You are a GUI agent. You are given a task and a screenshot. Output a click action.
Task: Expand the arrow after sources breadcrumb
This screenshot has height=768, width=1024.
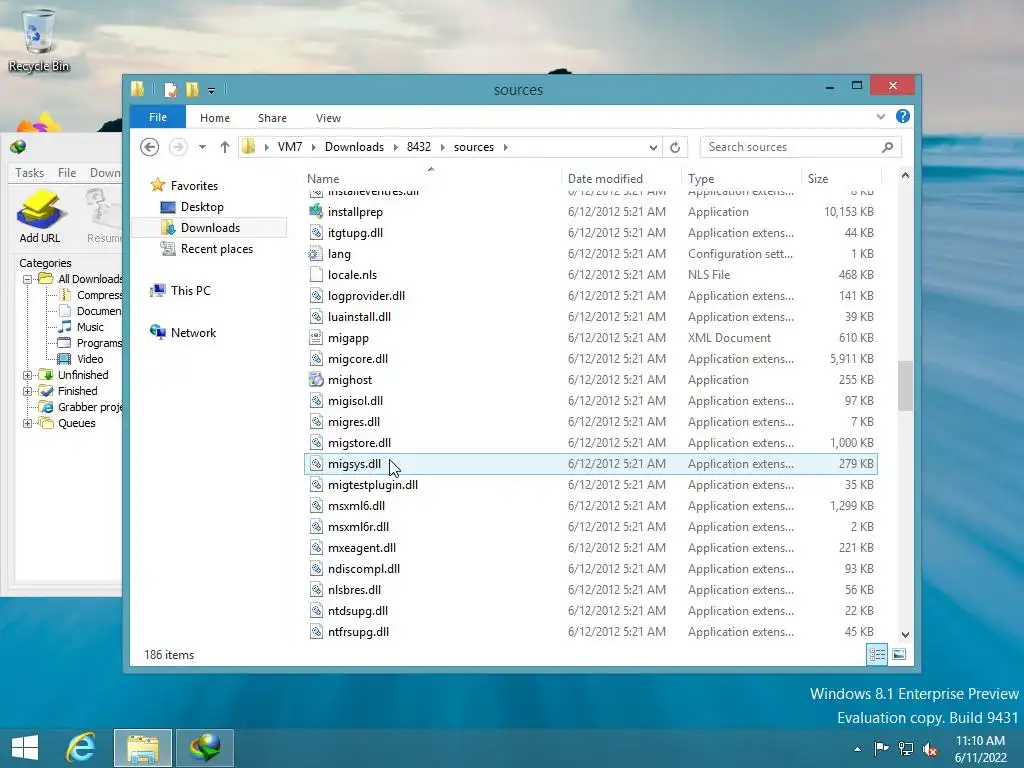505,147
